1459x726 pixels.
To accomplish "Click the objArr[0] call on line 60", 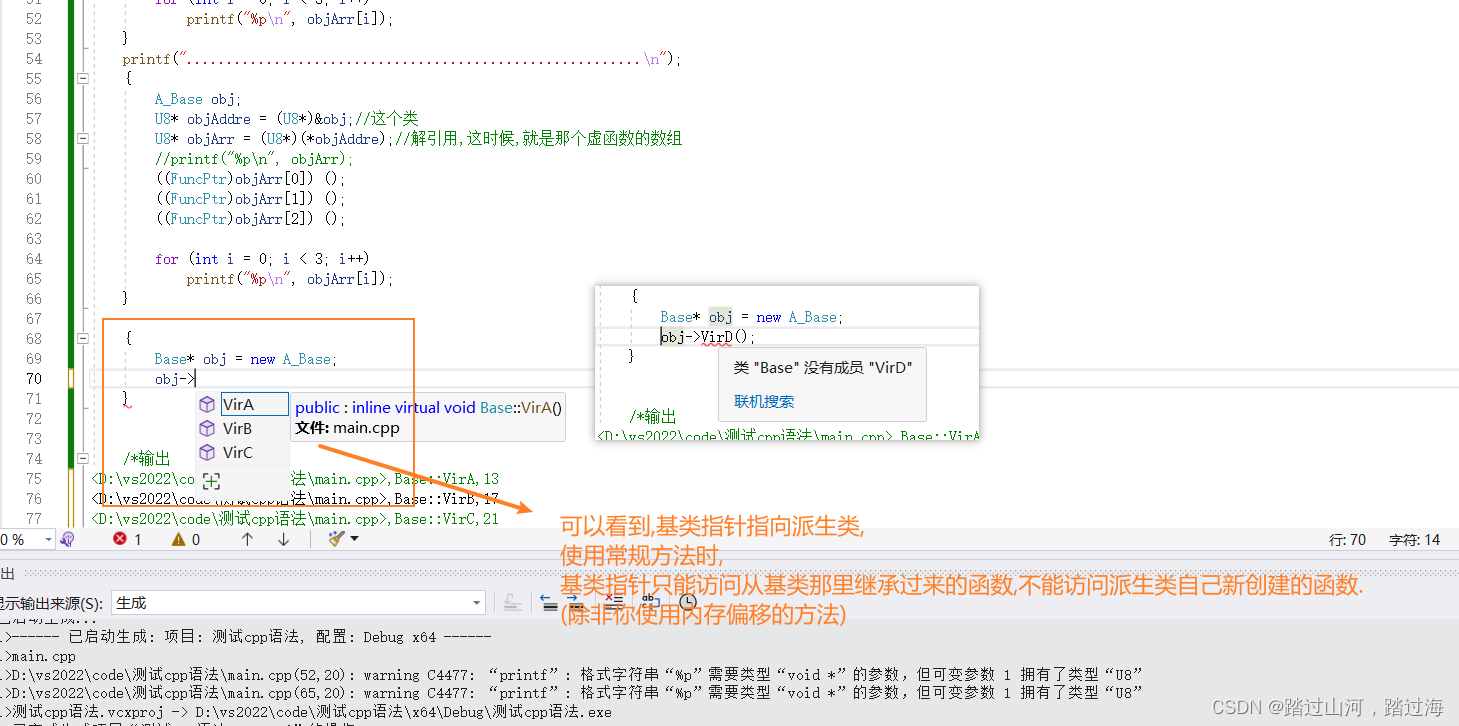I will click(x=250, y=179).
